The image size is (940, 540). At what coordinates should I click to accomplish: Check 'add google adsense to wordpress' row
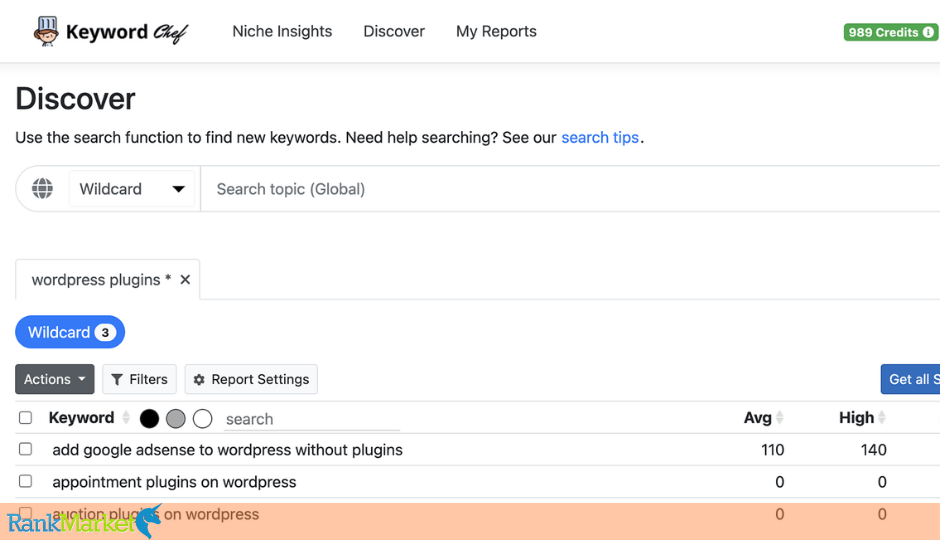click(x=25, y=449)
